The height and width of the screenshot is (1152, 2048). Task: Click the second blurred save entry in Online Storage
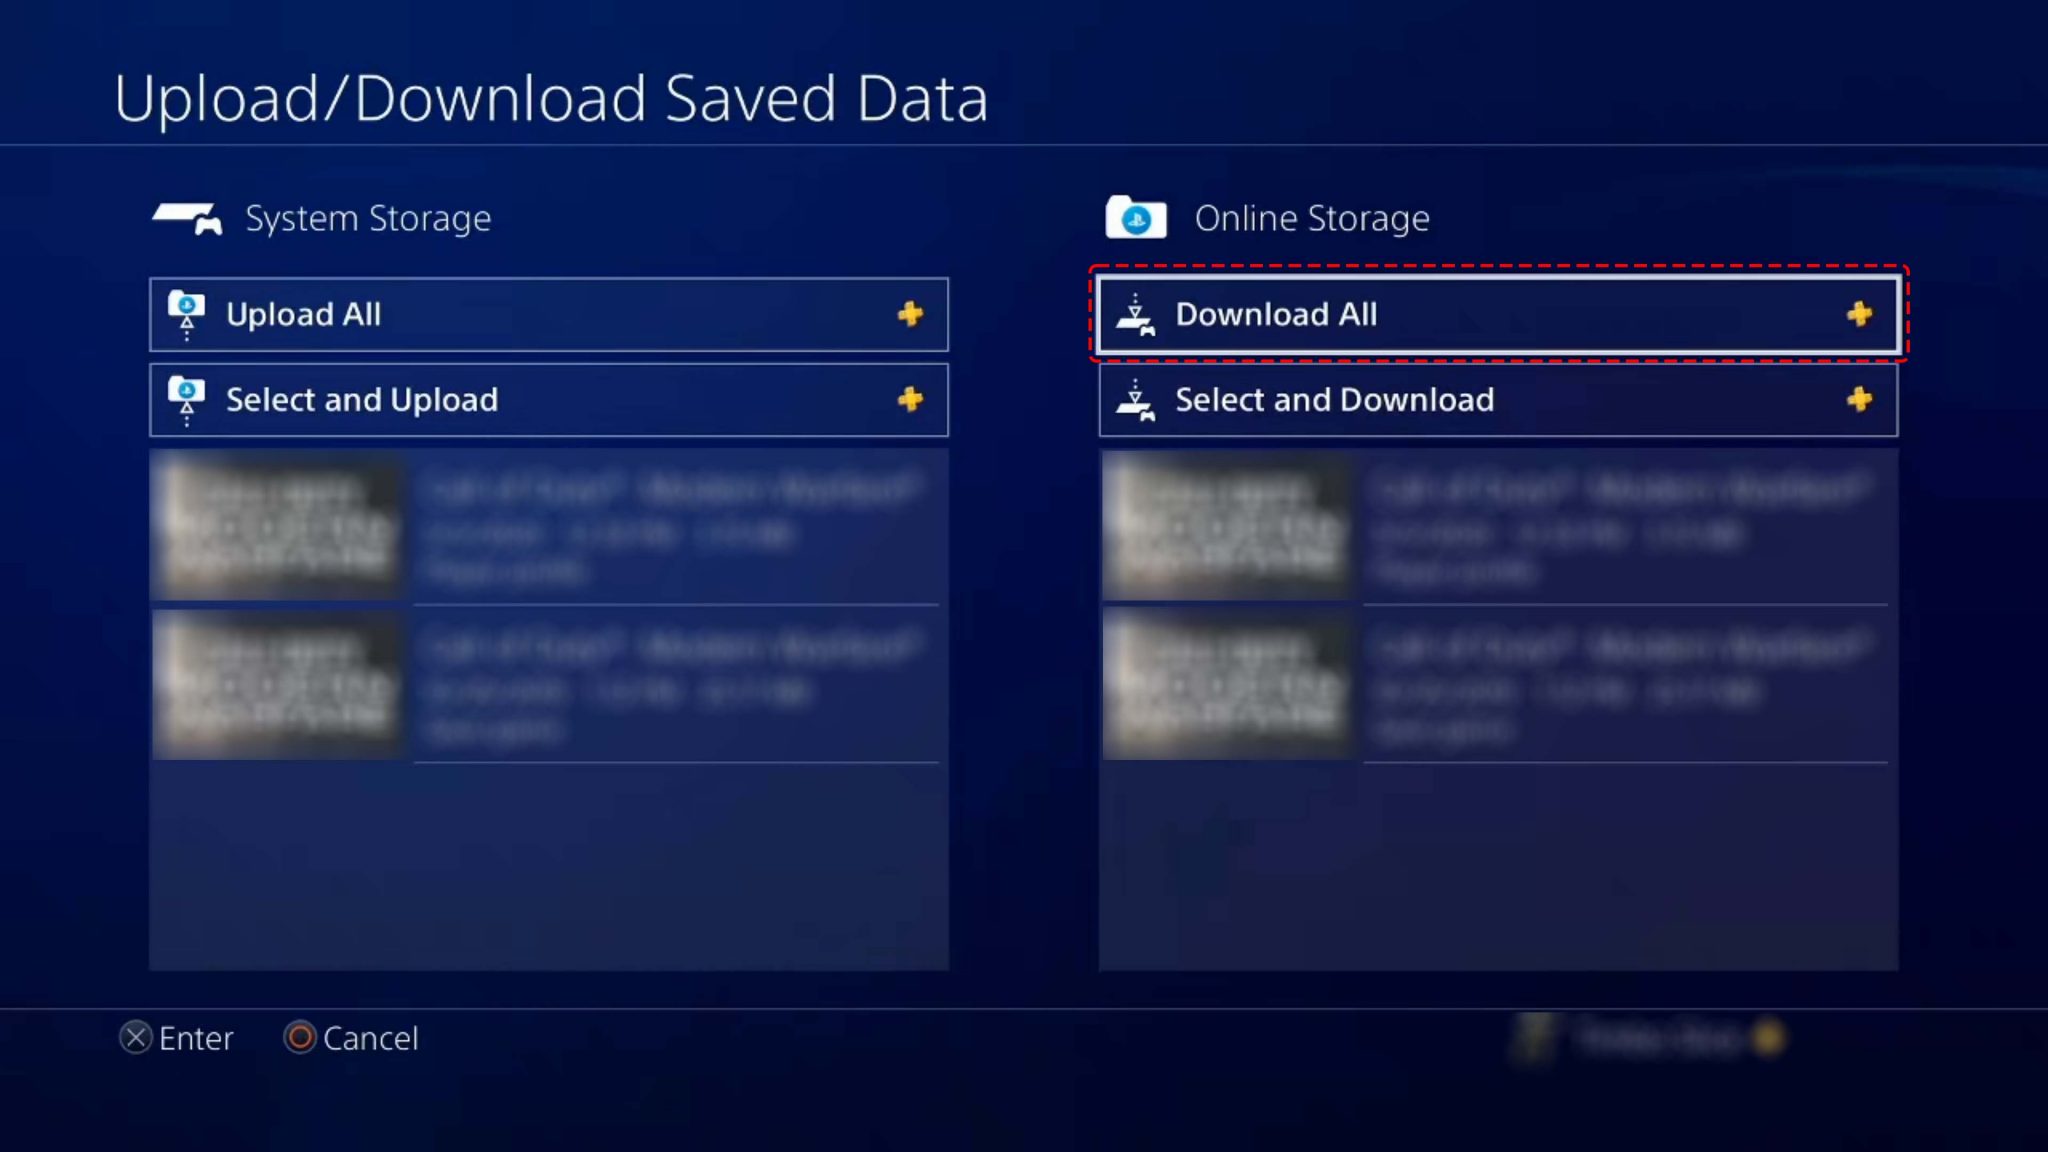pyautogui.click(x=1495, y=685)
